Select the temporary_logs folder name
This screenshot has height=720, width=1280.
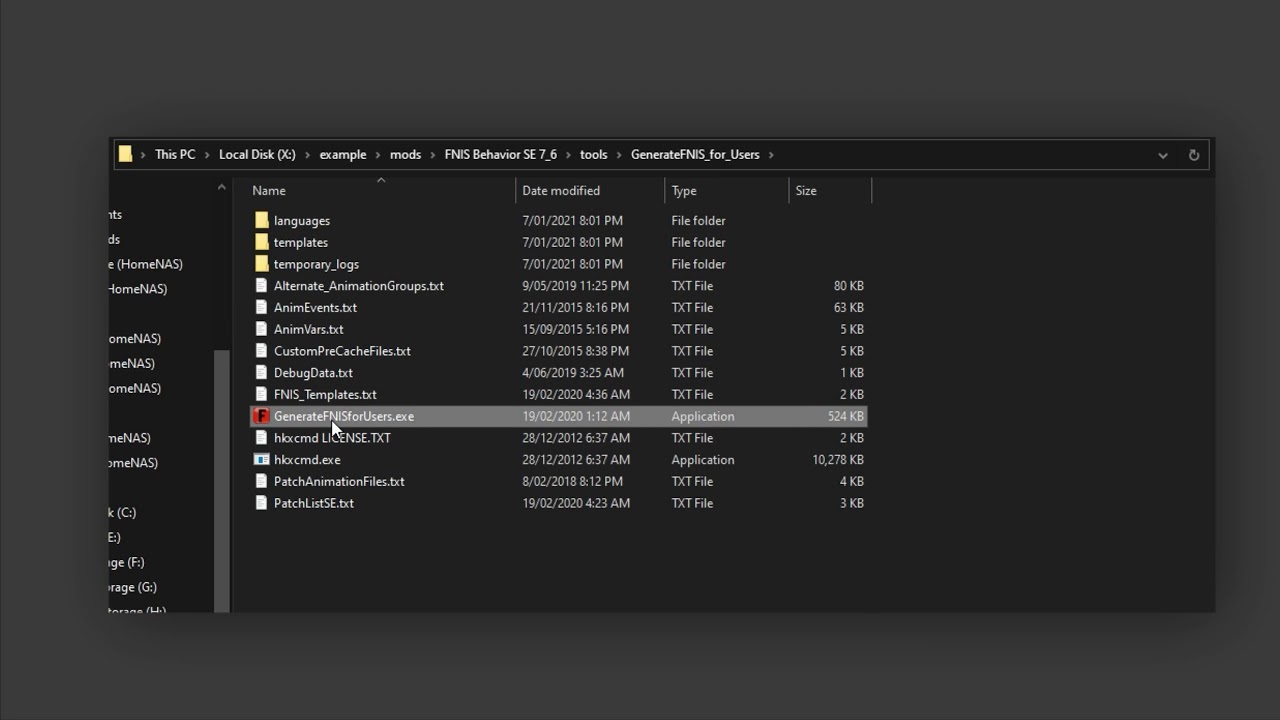tap(316, 265)
